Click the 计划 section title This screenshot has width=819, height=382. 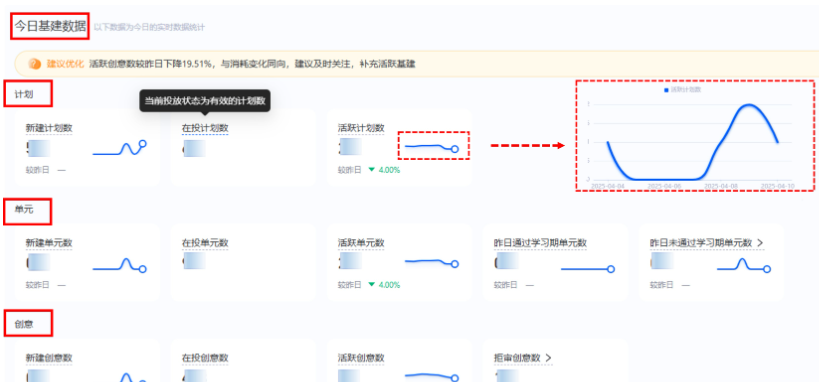[24, 94]
